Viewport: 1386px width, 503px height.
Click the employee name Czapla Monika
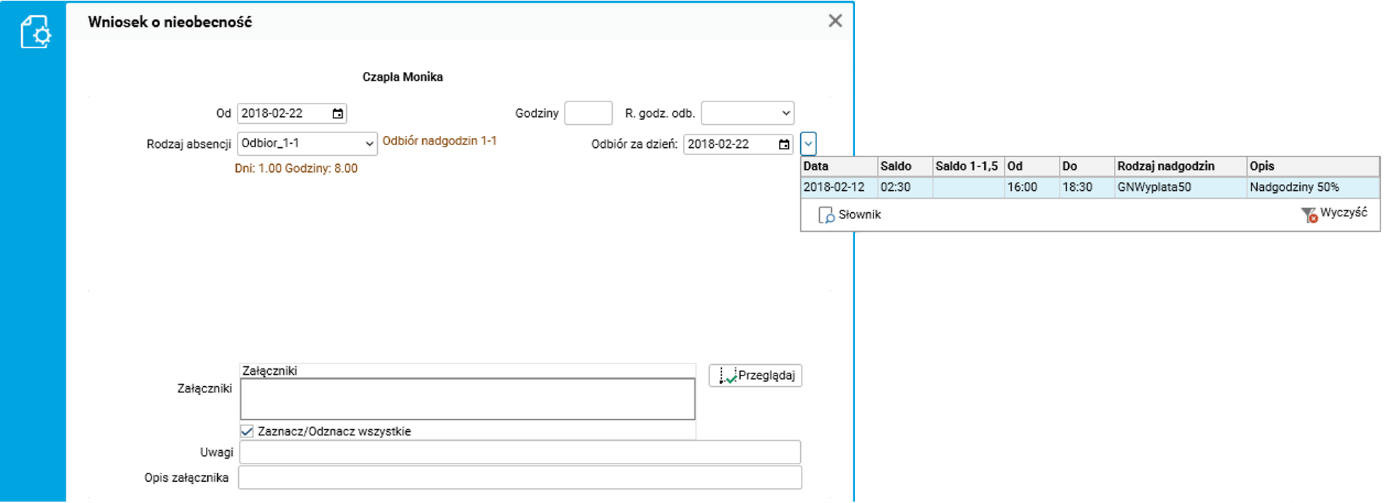coord(402,76)
